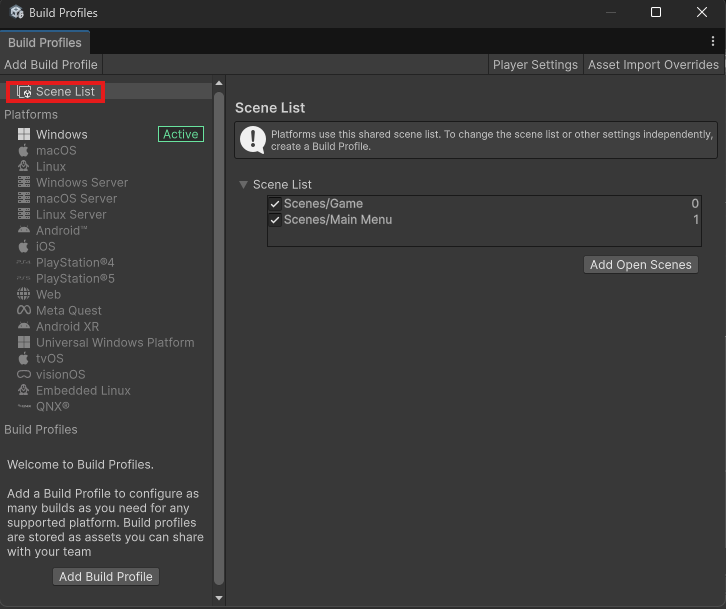
Task: Collapse the Scene List foldout triangle
Action: click(x=243, y=184)
